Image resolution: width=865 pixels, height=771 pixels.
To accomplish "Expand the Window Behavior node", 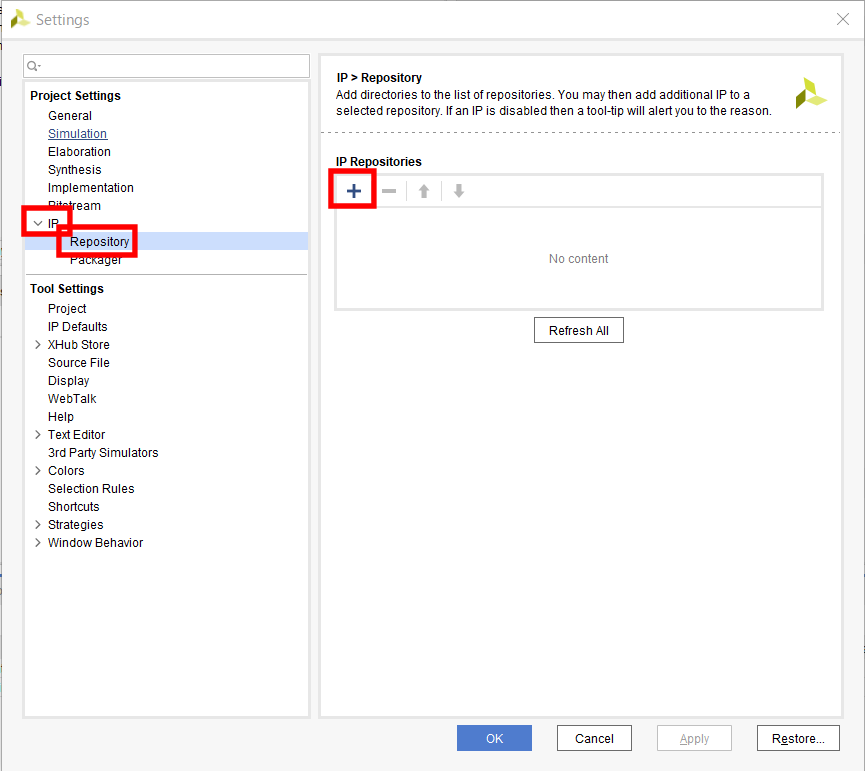I will pos(38,543).
